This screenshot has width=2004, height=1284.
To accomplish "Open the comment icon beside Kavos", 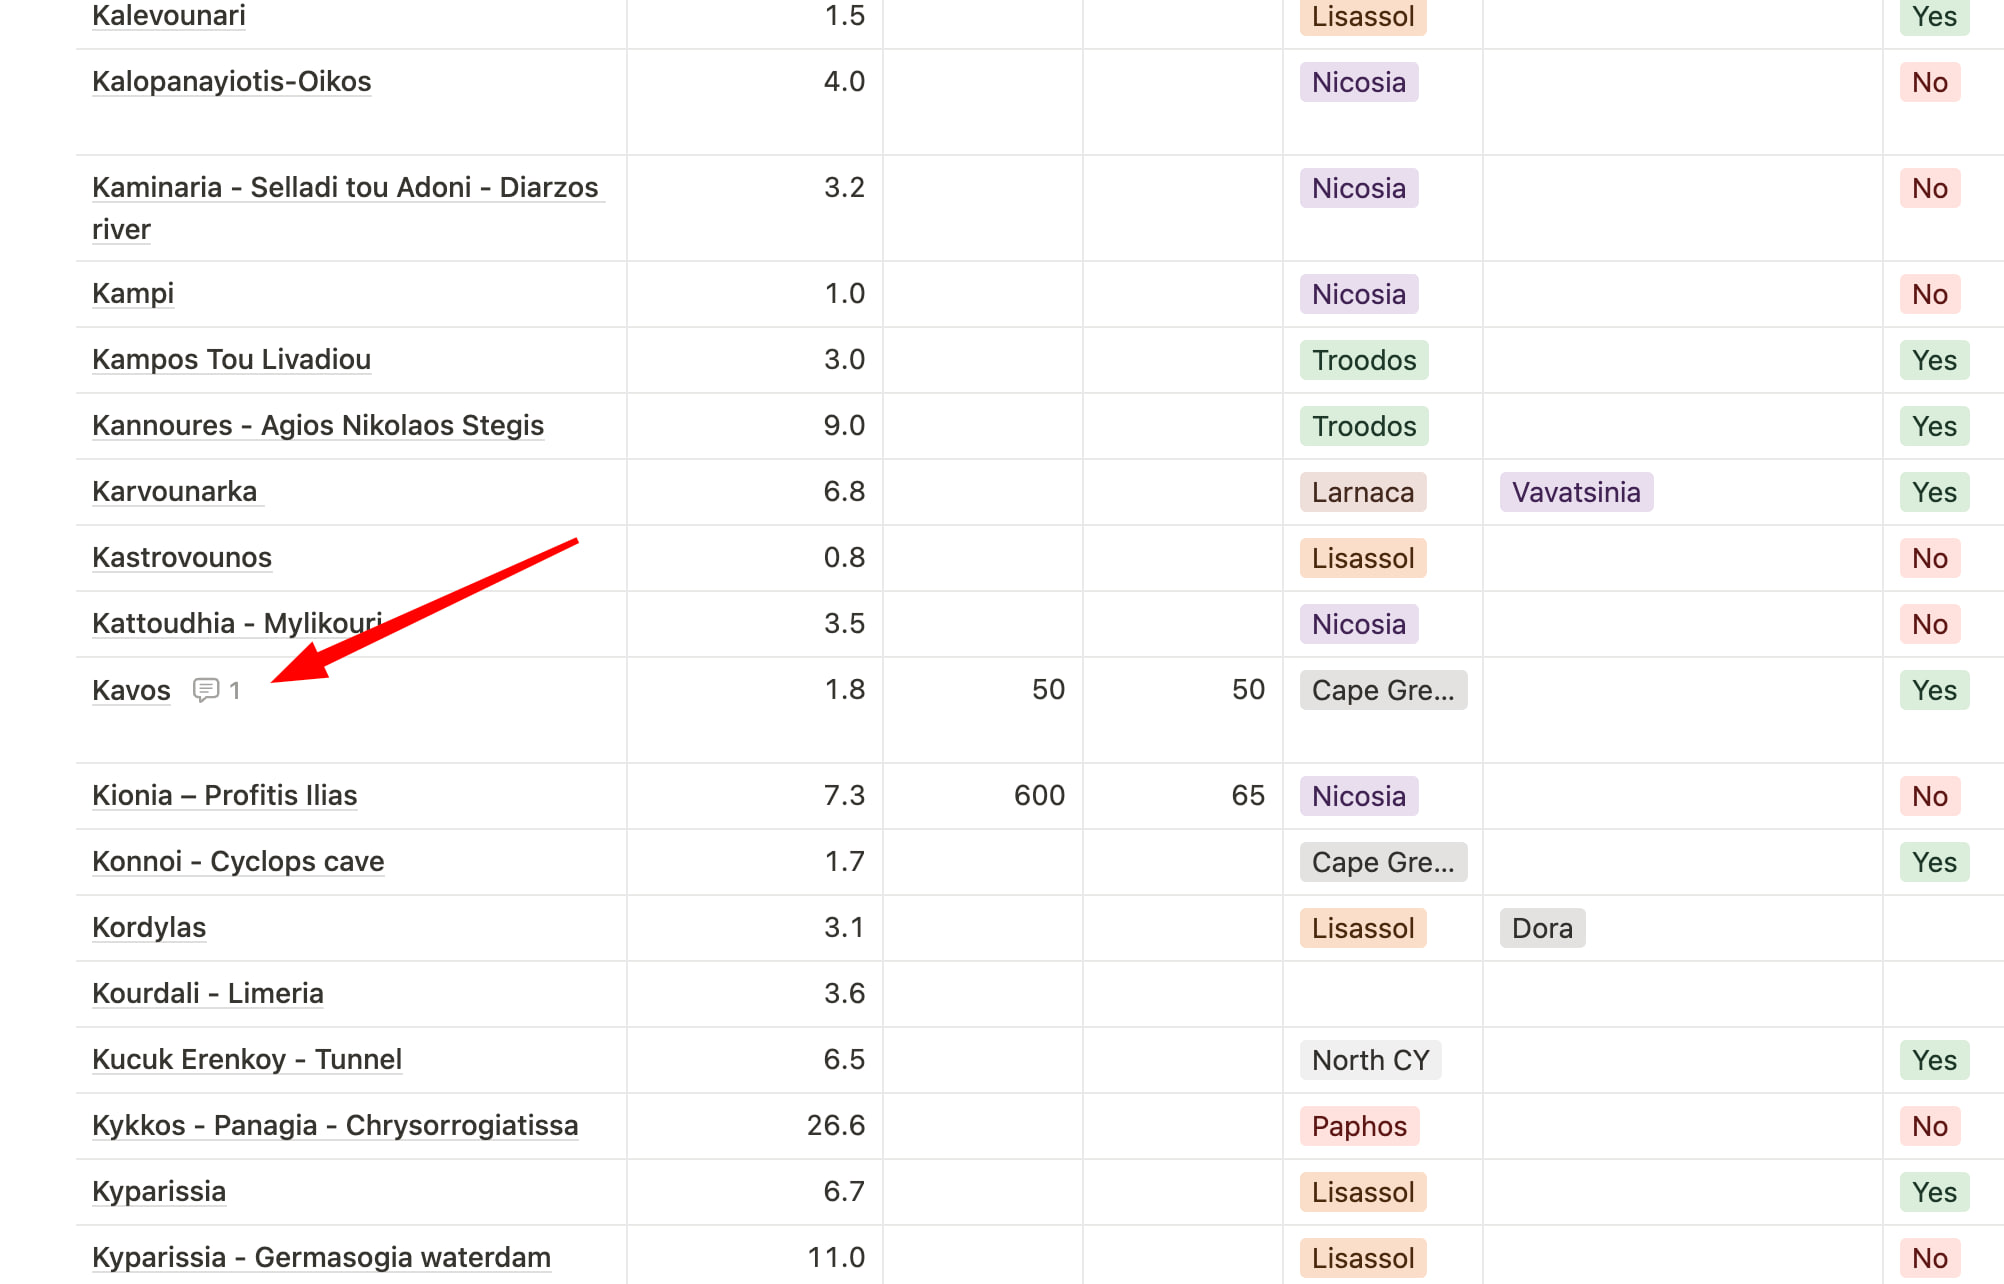I will pyautogui.click(x=206, y=690).
